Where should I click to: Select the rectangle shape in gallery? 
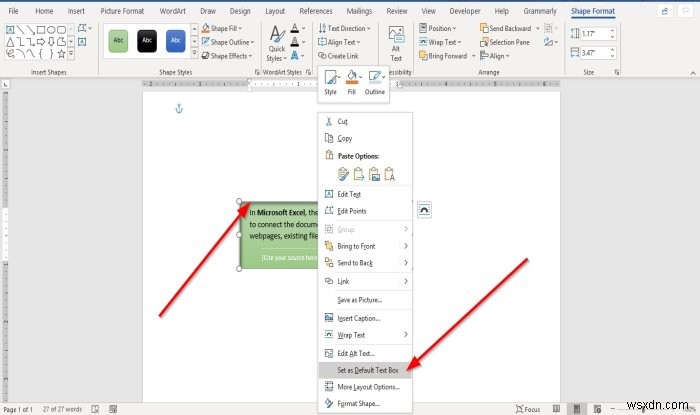[41, 30]
